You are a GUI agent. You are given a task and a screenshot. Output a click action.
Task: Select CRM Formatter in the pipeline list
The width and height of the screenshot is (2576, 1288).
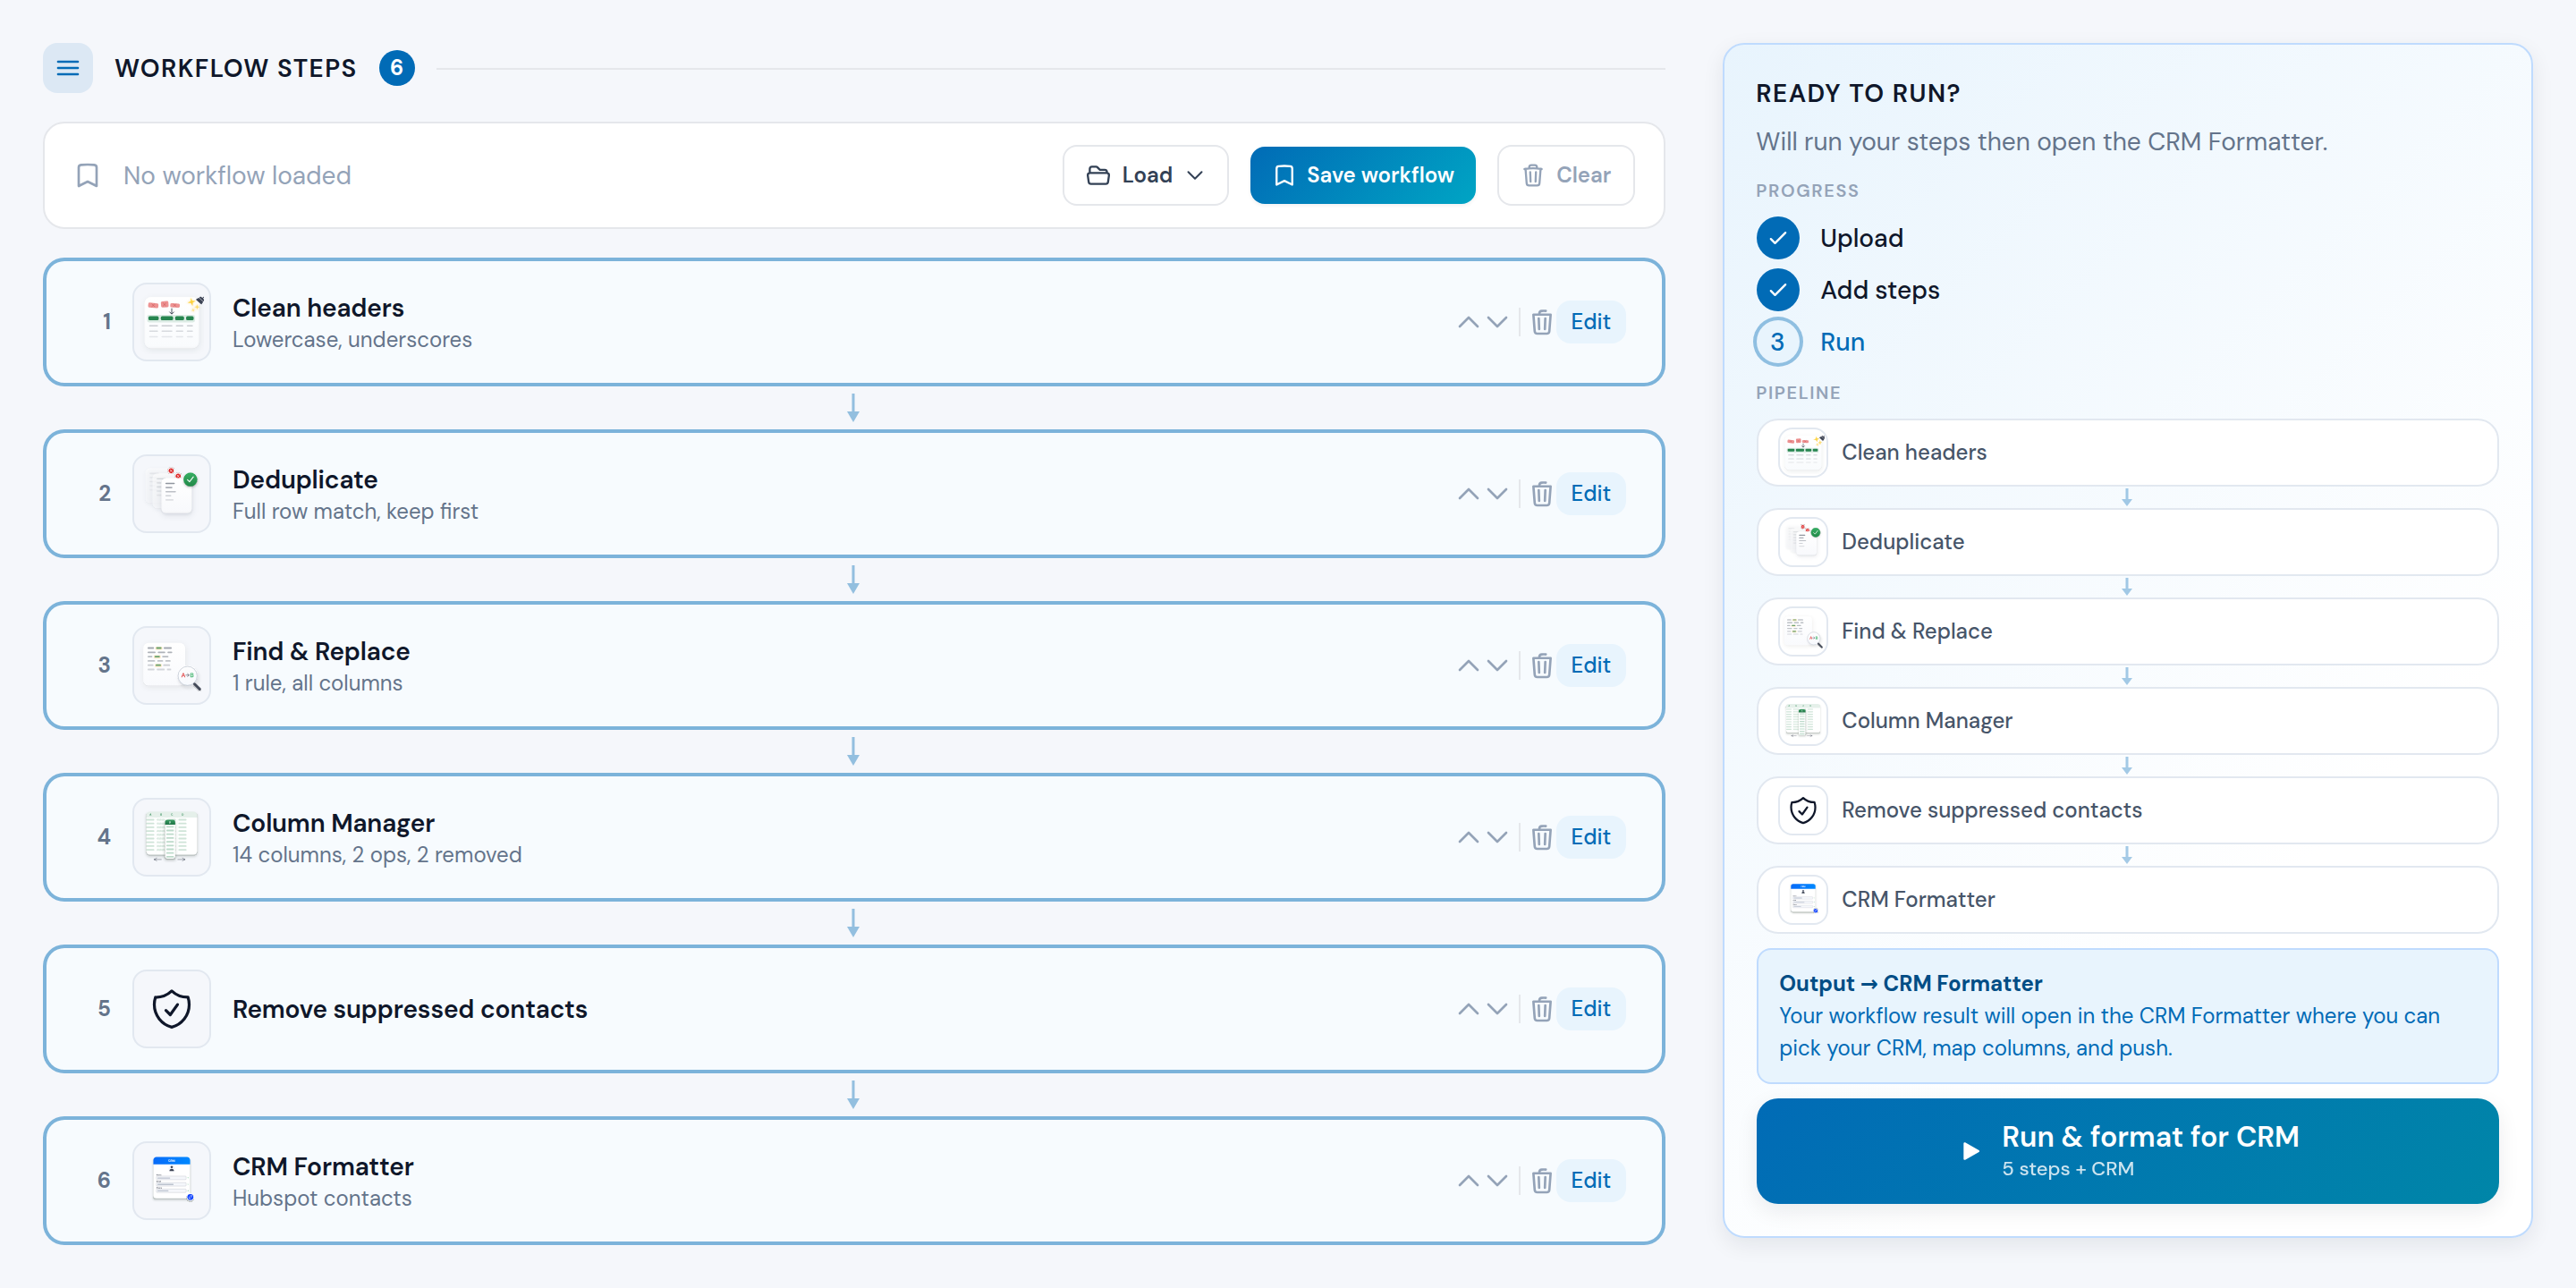click(2126, 900)
